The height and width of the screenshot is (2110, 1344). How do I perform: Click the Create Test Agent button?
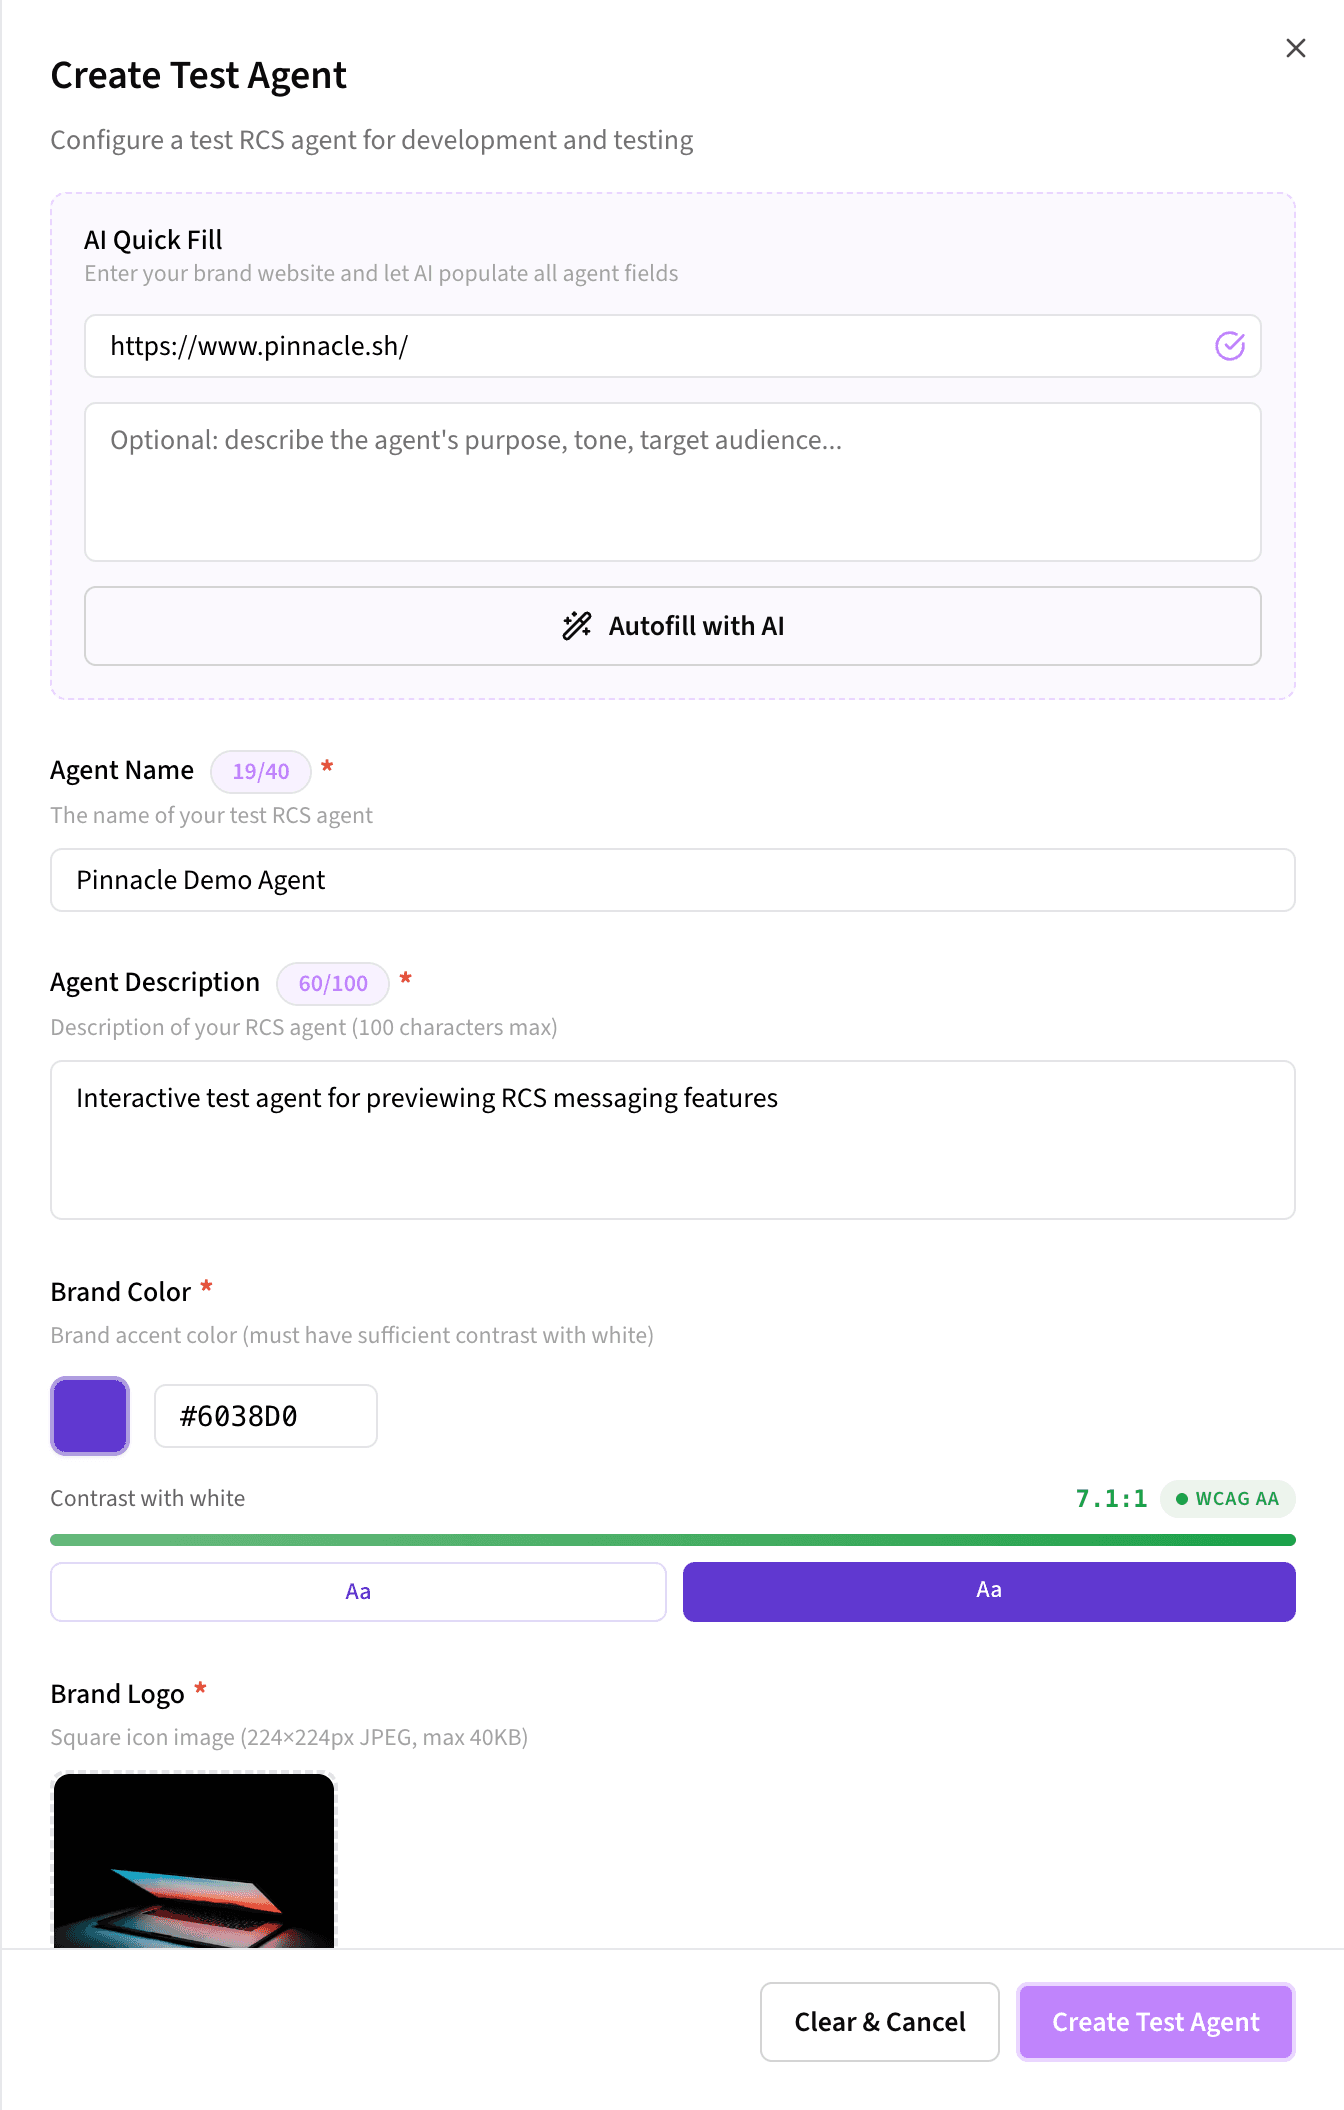coord(1154,2021)
